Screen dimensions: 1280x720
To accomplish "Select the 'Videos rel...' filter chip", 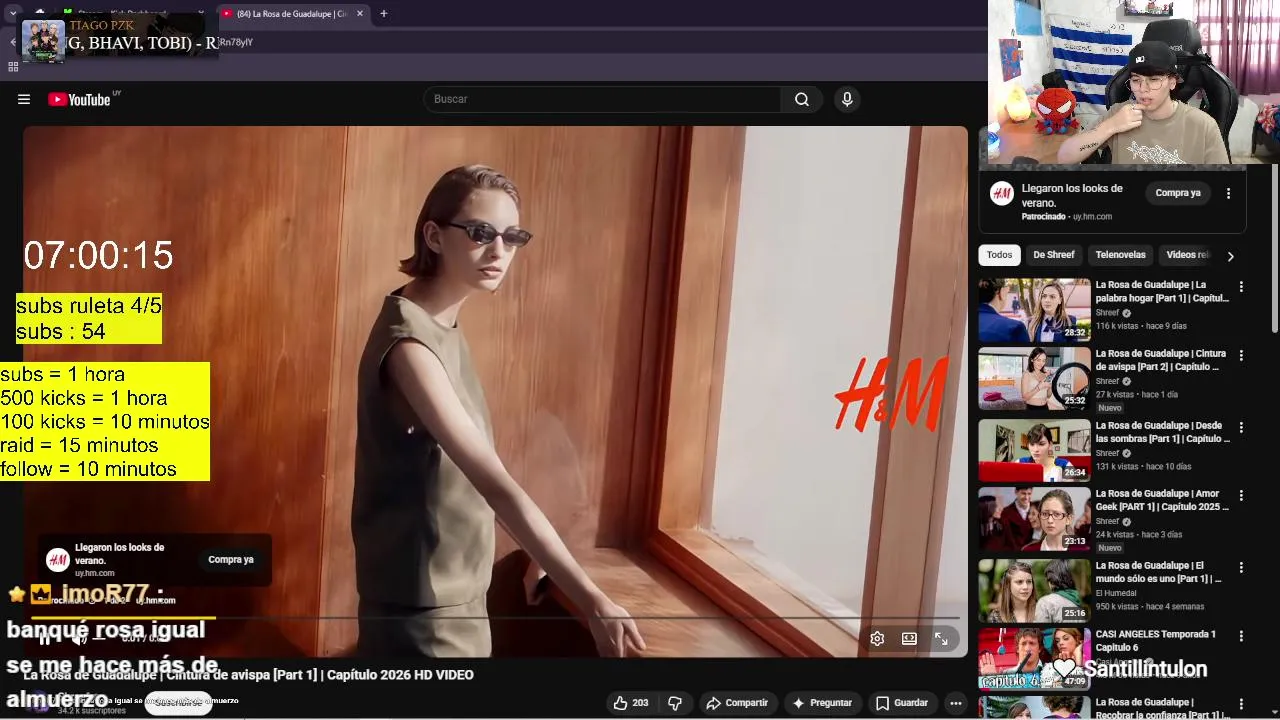I will [x=1188, y=255].
